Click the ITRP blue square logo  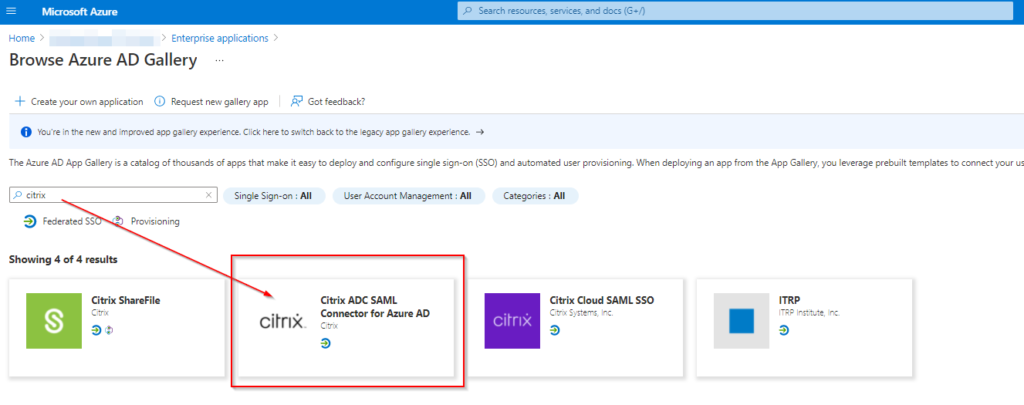coord(741,321)
